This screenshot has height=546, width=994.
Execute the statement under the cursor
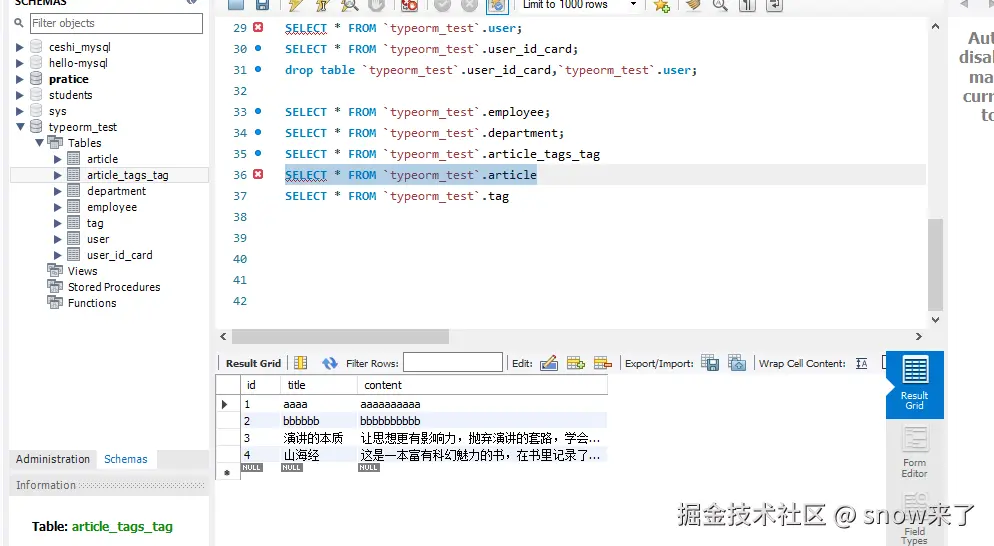click(322, 5)
